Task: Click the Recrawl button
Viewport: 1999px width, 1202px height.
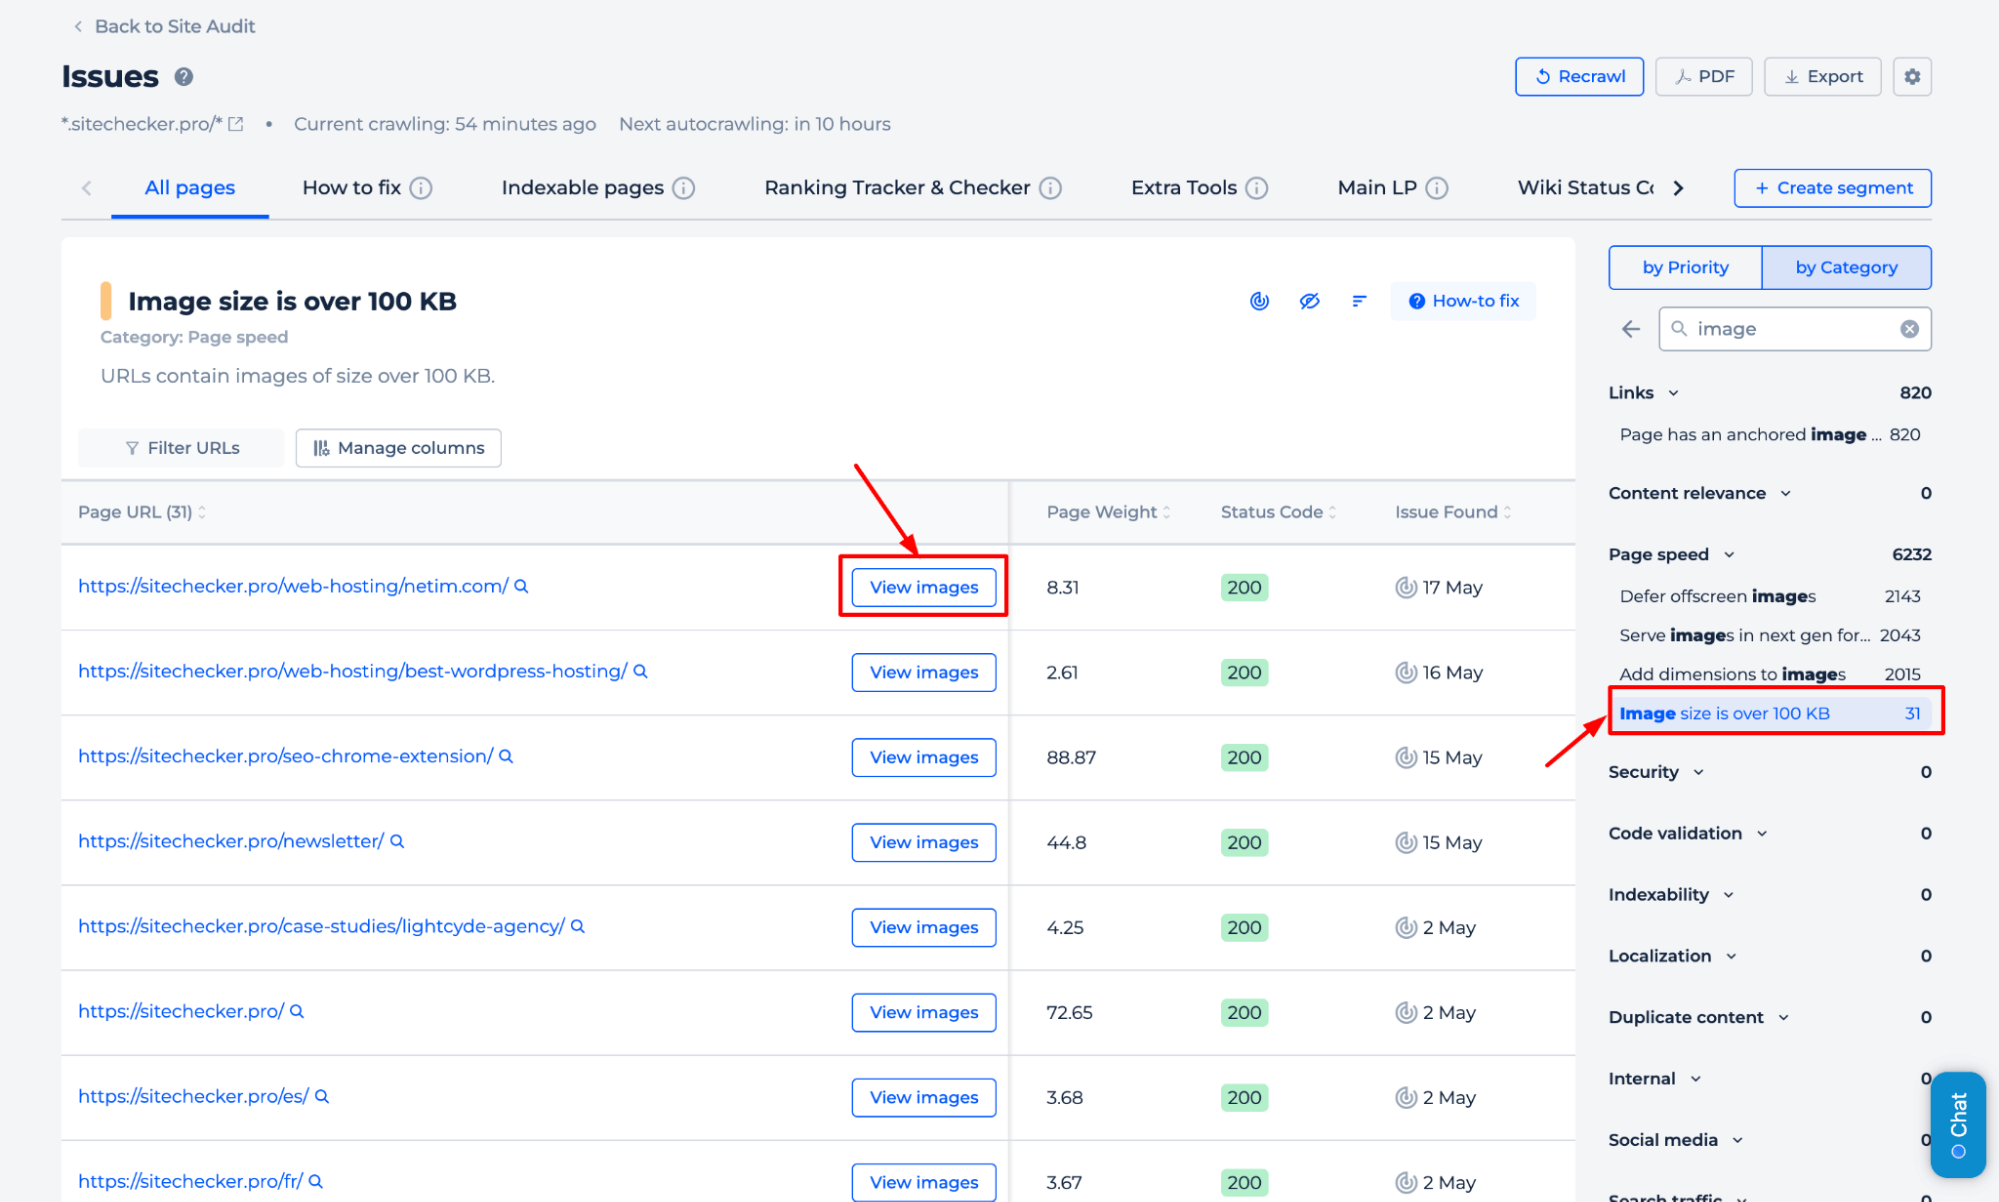Action: click(1579, 77)
